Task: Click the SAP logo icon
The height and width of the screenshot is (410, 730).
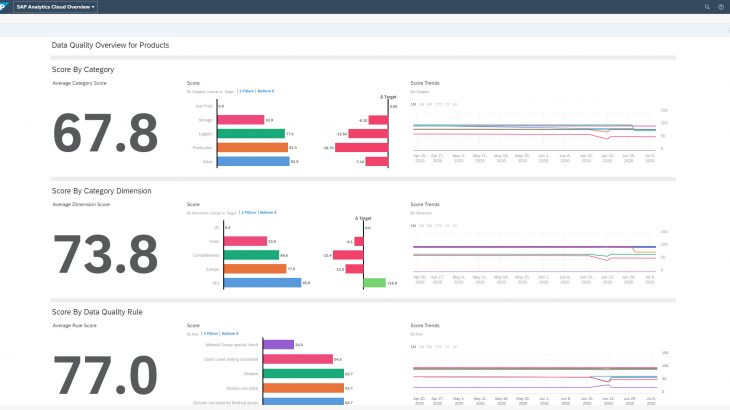Action: click(7, 6)
